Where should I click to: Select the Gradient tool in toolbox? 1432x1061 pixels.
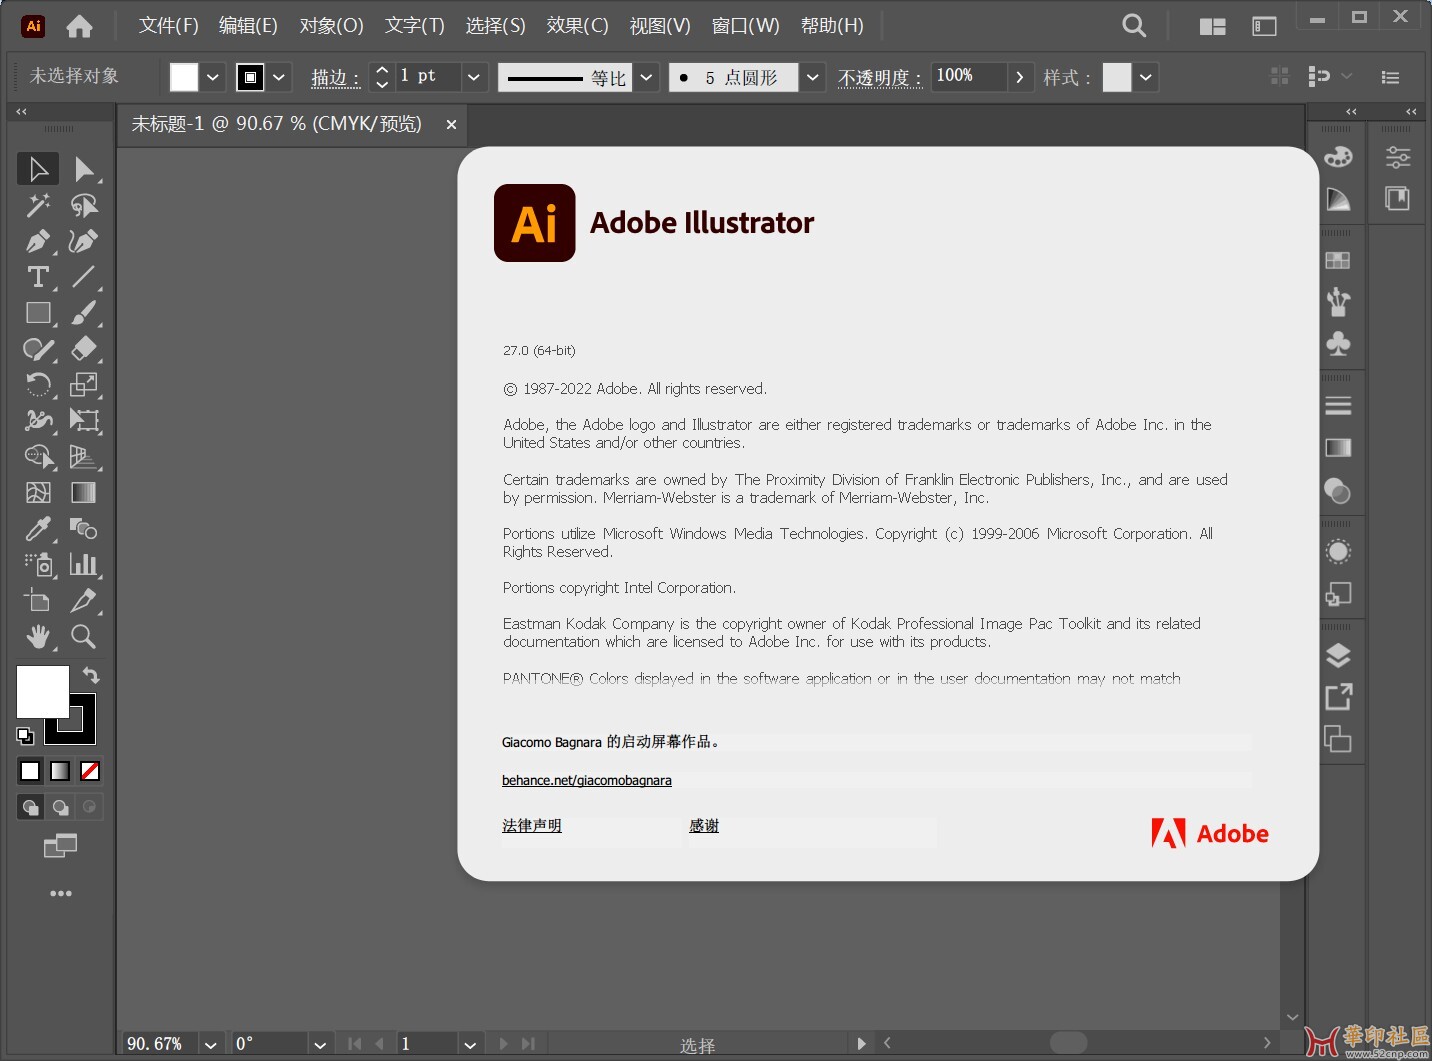tap(84, 493)
